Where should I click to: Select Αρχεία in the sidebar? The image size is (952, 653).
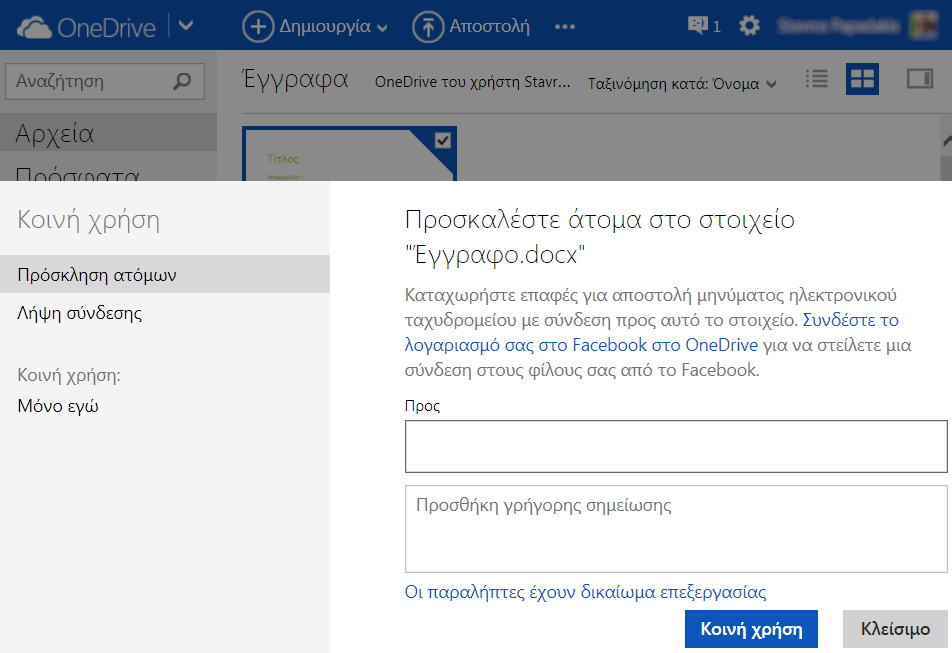coord(108,133)
